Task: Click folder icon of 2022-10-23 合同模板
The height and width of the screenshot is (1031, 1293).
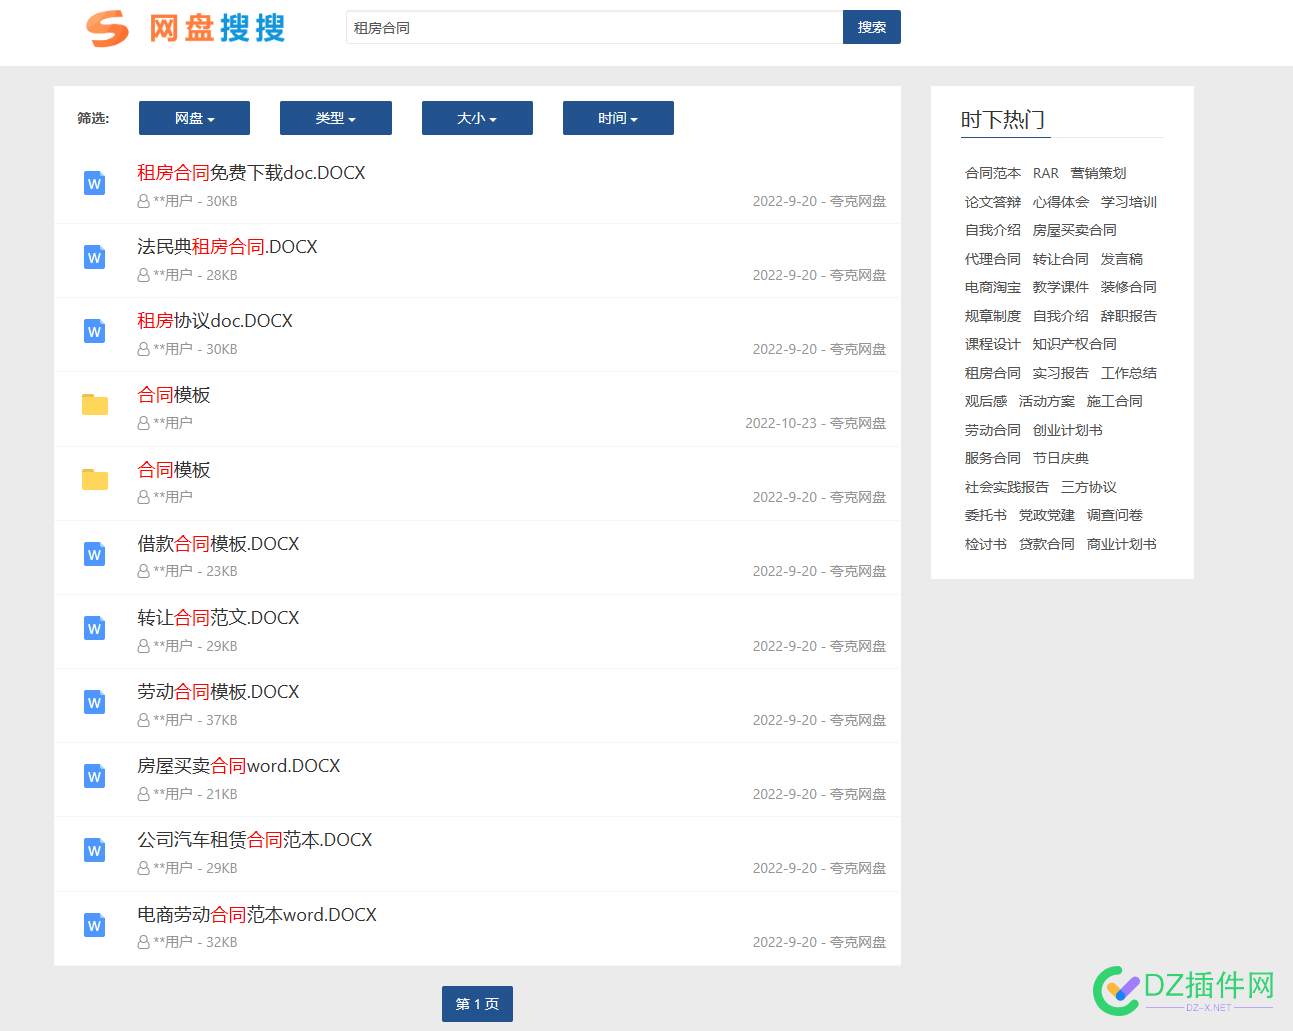Action: pyautogui.click(x=95, y=404)
